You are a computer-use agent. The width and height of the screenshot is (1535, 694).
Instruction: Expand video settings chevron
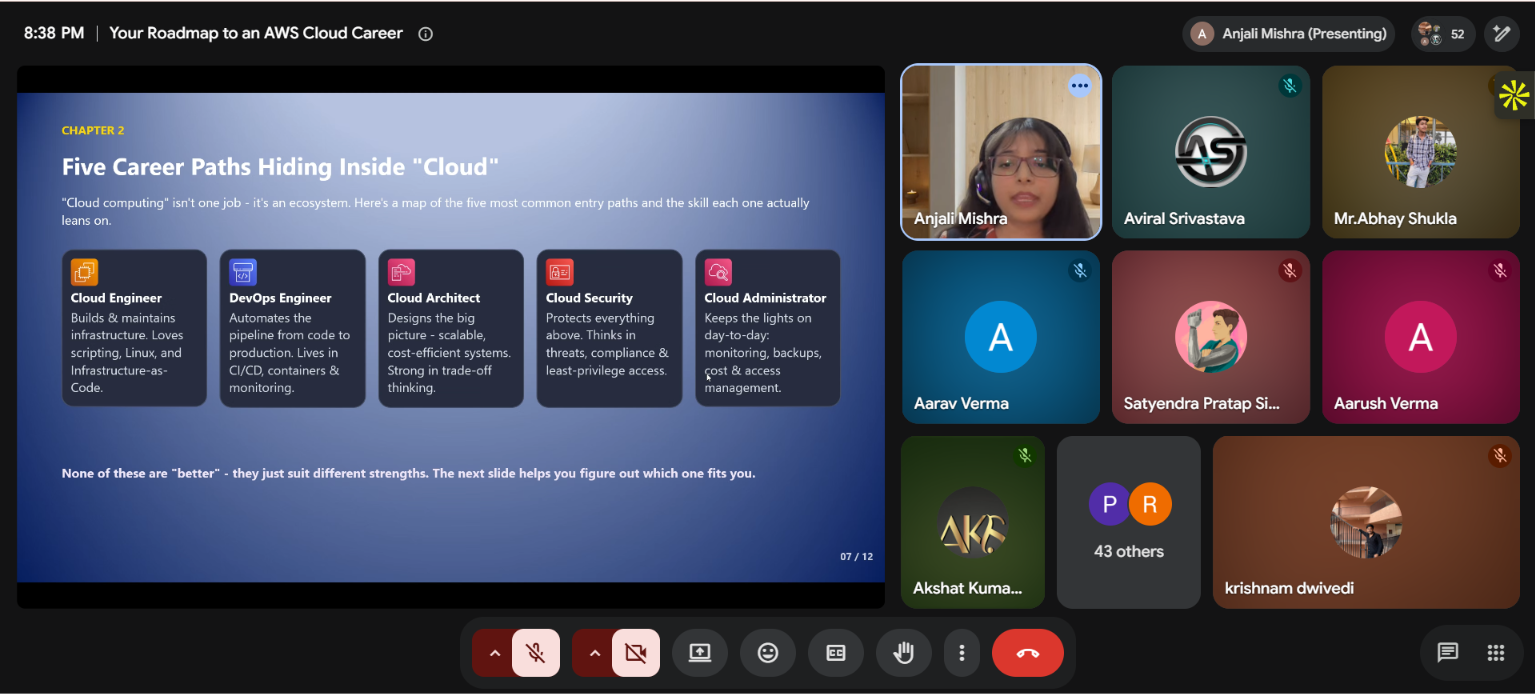click(x=594, y=653)
